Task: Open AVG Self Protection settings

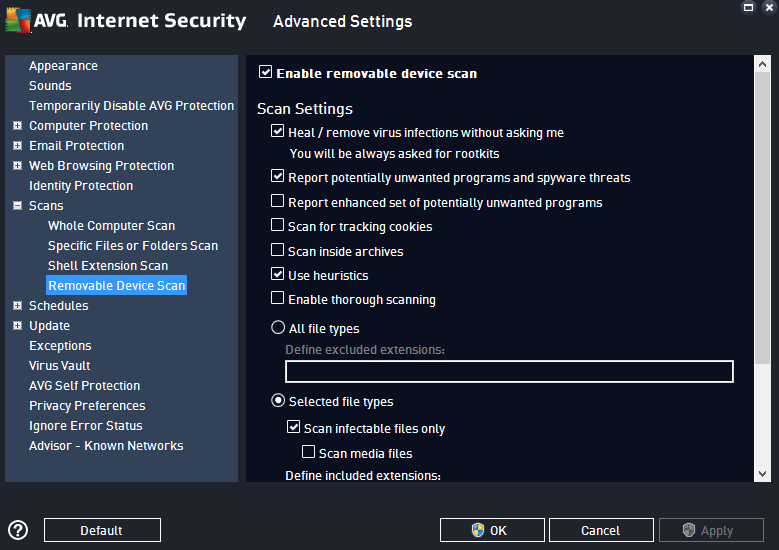Action: coord(84,386)
